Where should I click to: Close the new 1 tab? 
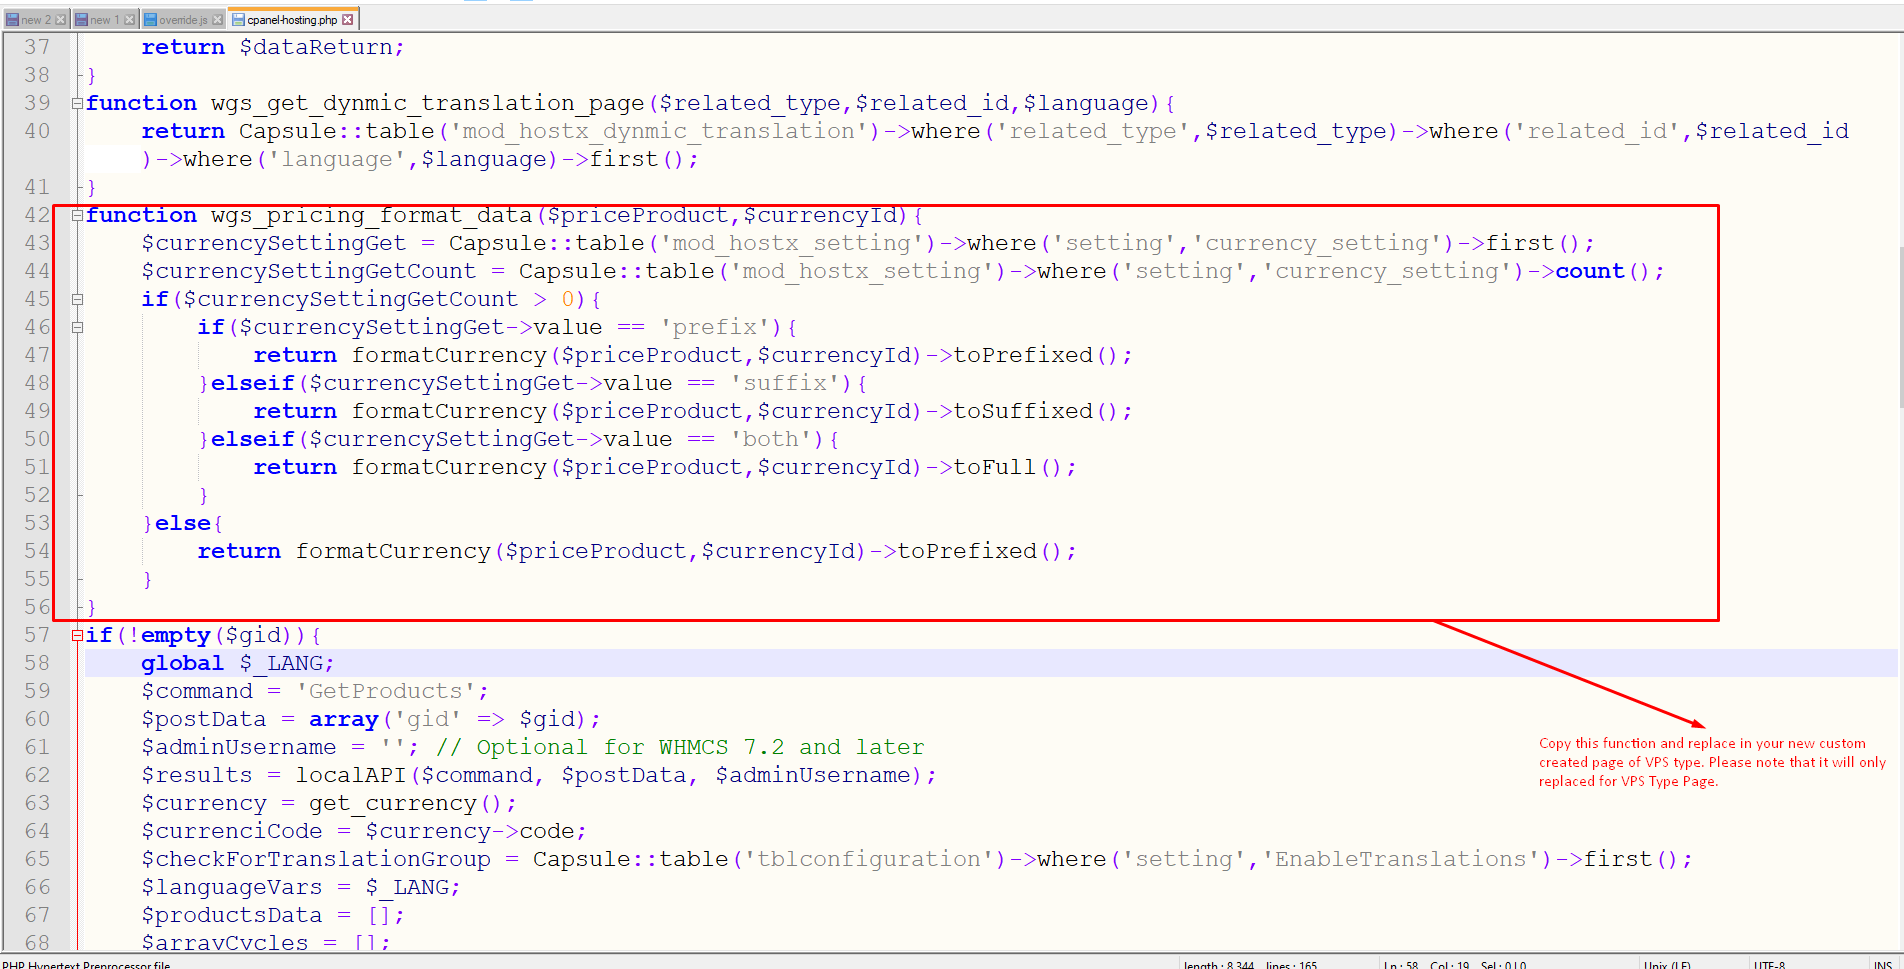(x=129, y=20)
